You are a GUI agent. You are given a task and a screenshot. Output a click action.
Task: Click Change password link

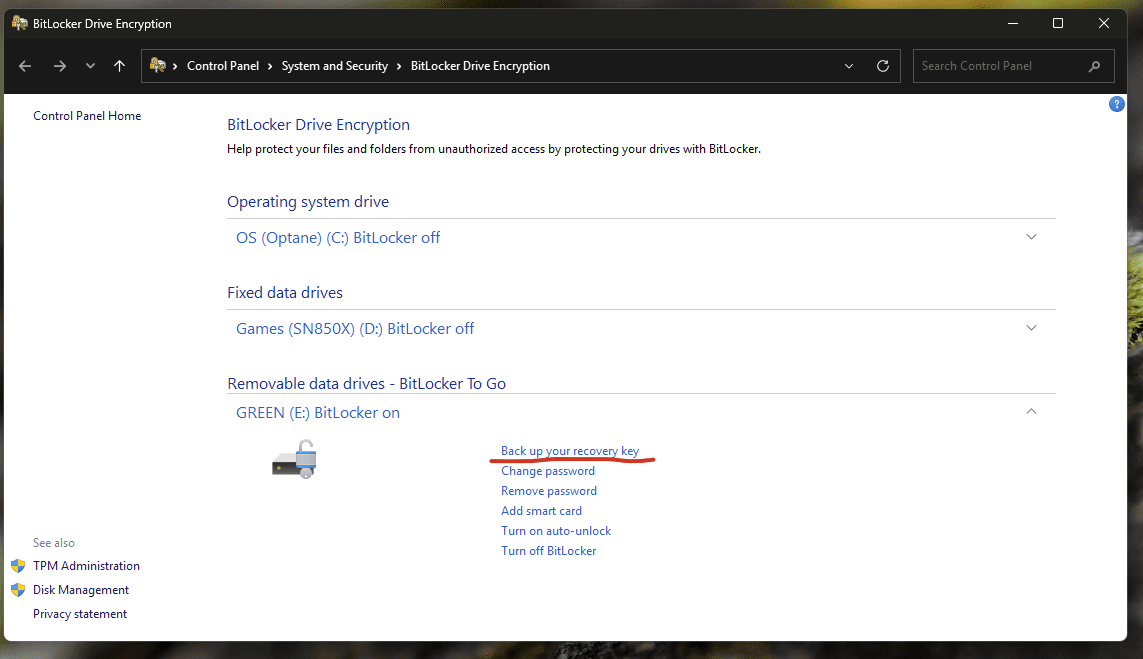(547, 471)
